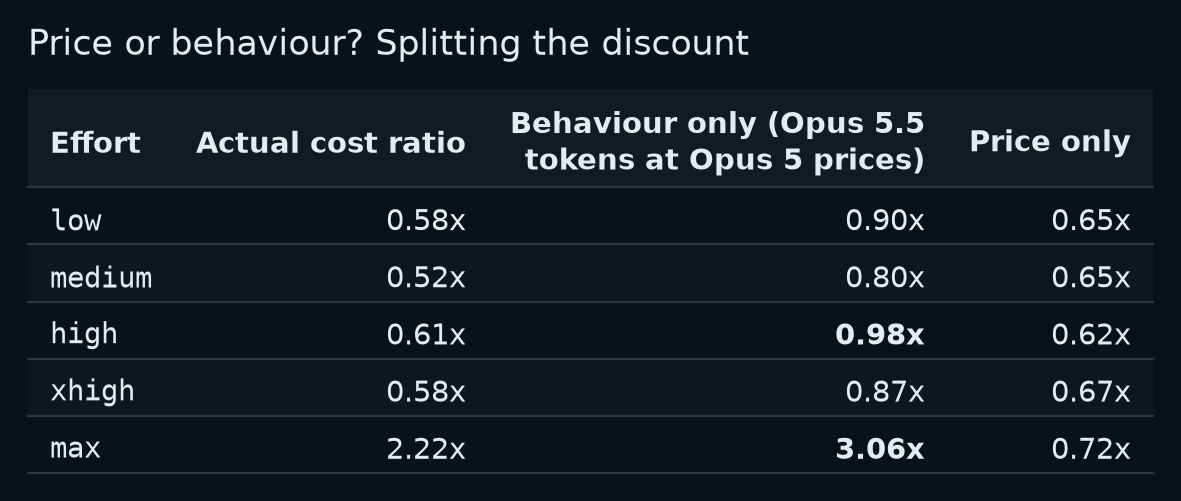1181x501 pixels.
Task: Click the bold 0.98x behaviour value
Action: (880, 335)
